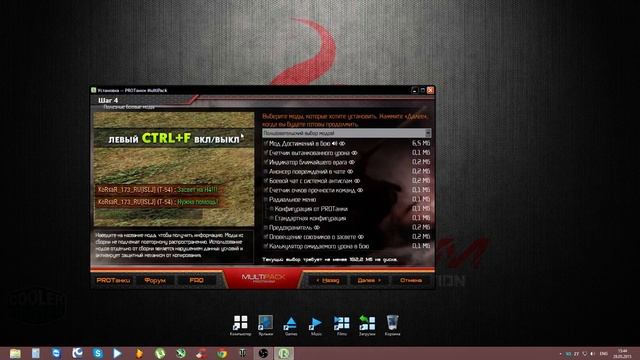The width and height of the screenshot is (640, 360).
Task: Click the PROТанки link button
Action: coord(113,280)
